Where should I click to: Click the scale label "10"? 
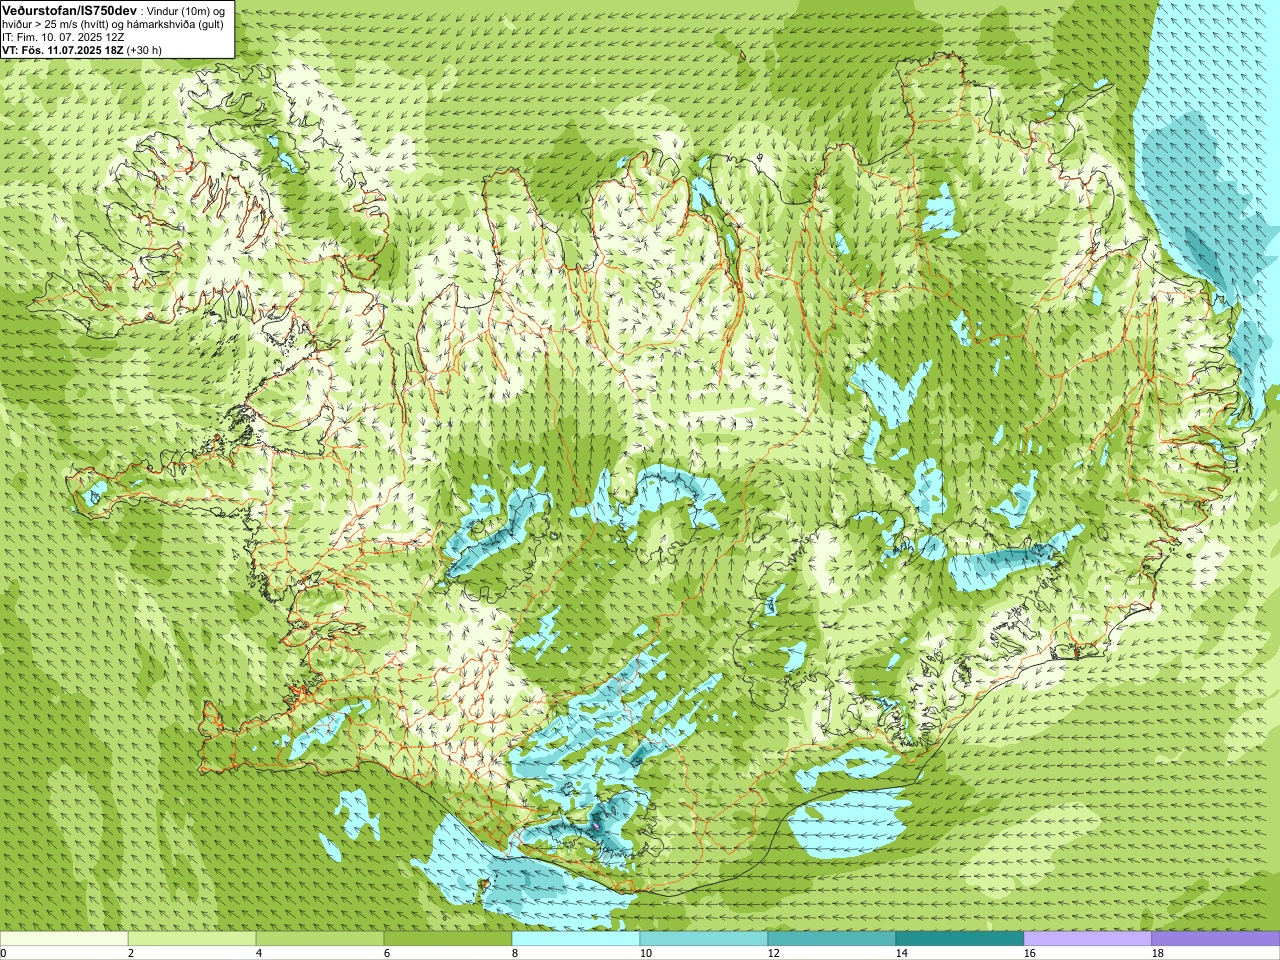646,954
